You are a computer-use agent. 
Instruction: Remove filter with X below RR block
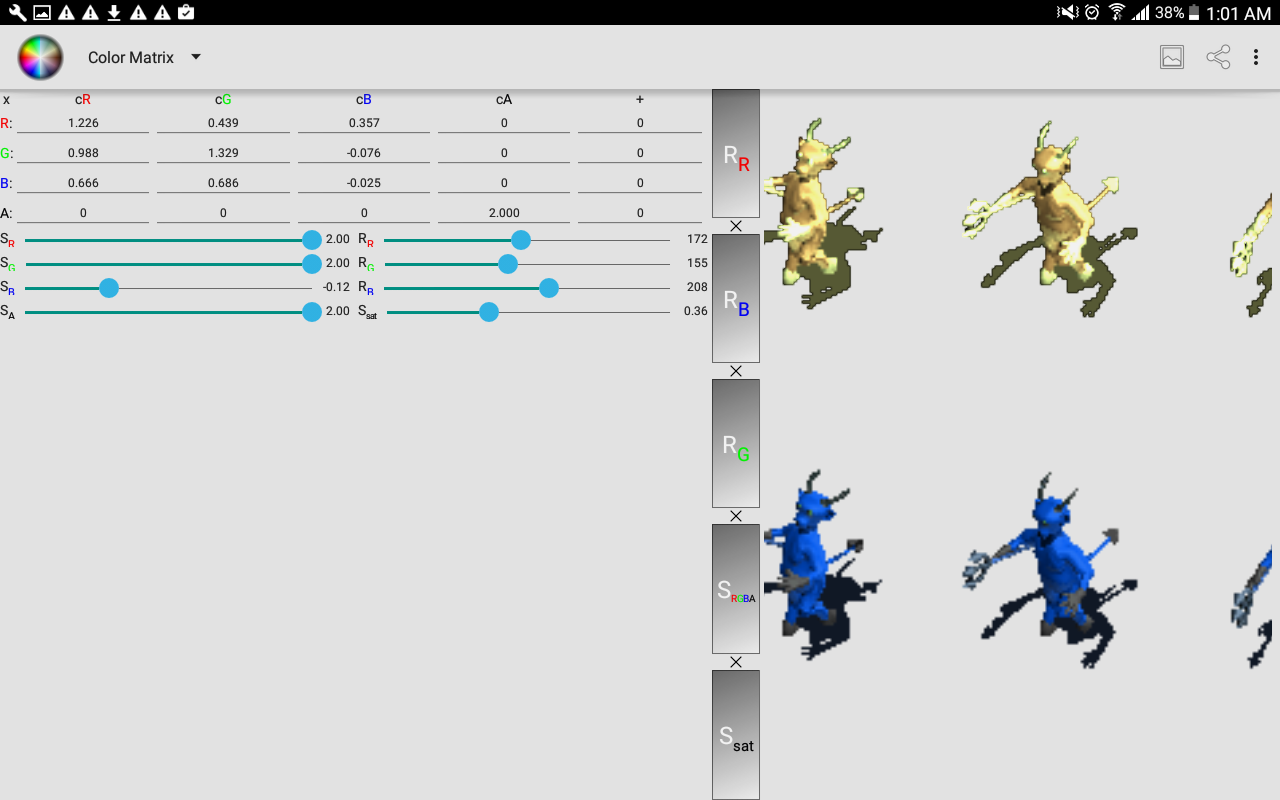(x=736, y=226)
